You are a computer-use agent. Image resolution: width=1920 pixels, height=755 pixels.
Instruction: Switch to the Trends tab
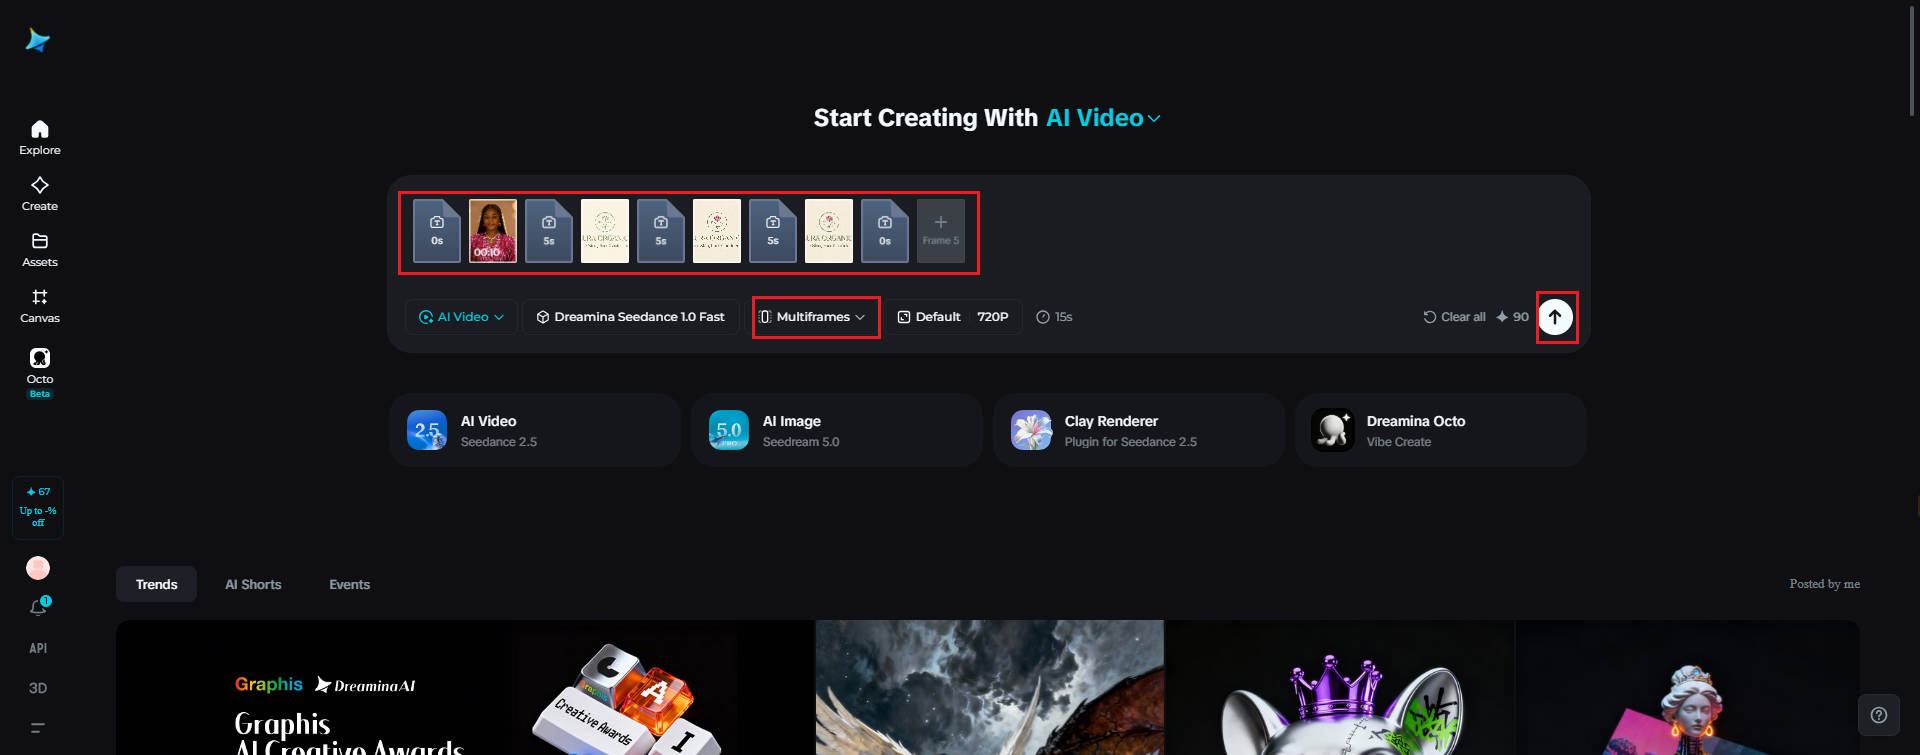click(x=156, y=584)
